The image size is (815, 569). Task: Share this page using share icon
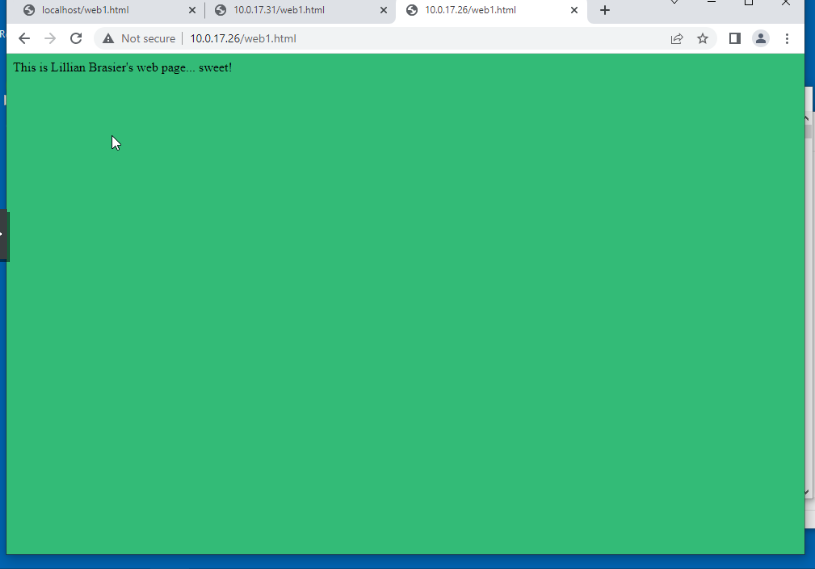pyautogui.click(x=677, y=39)
